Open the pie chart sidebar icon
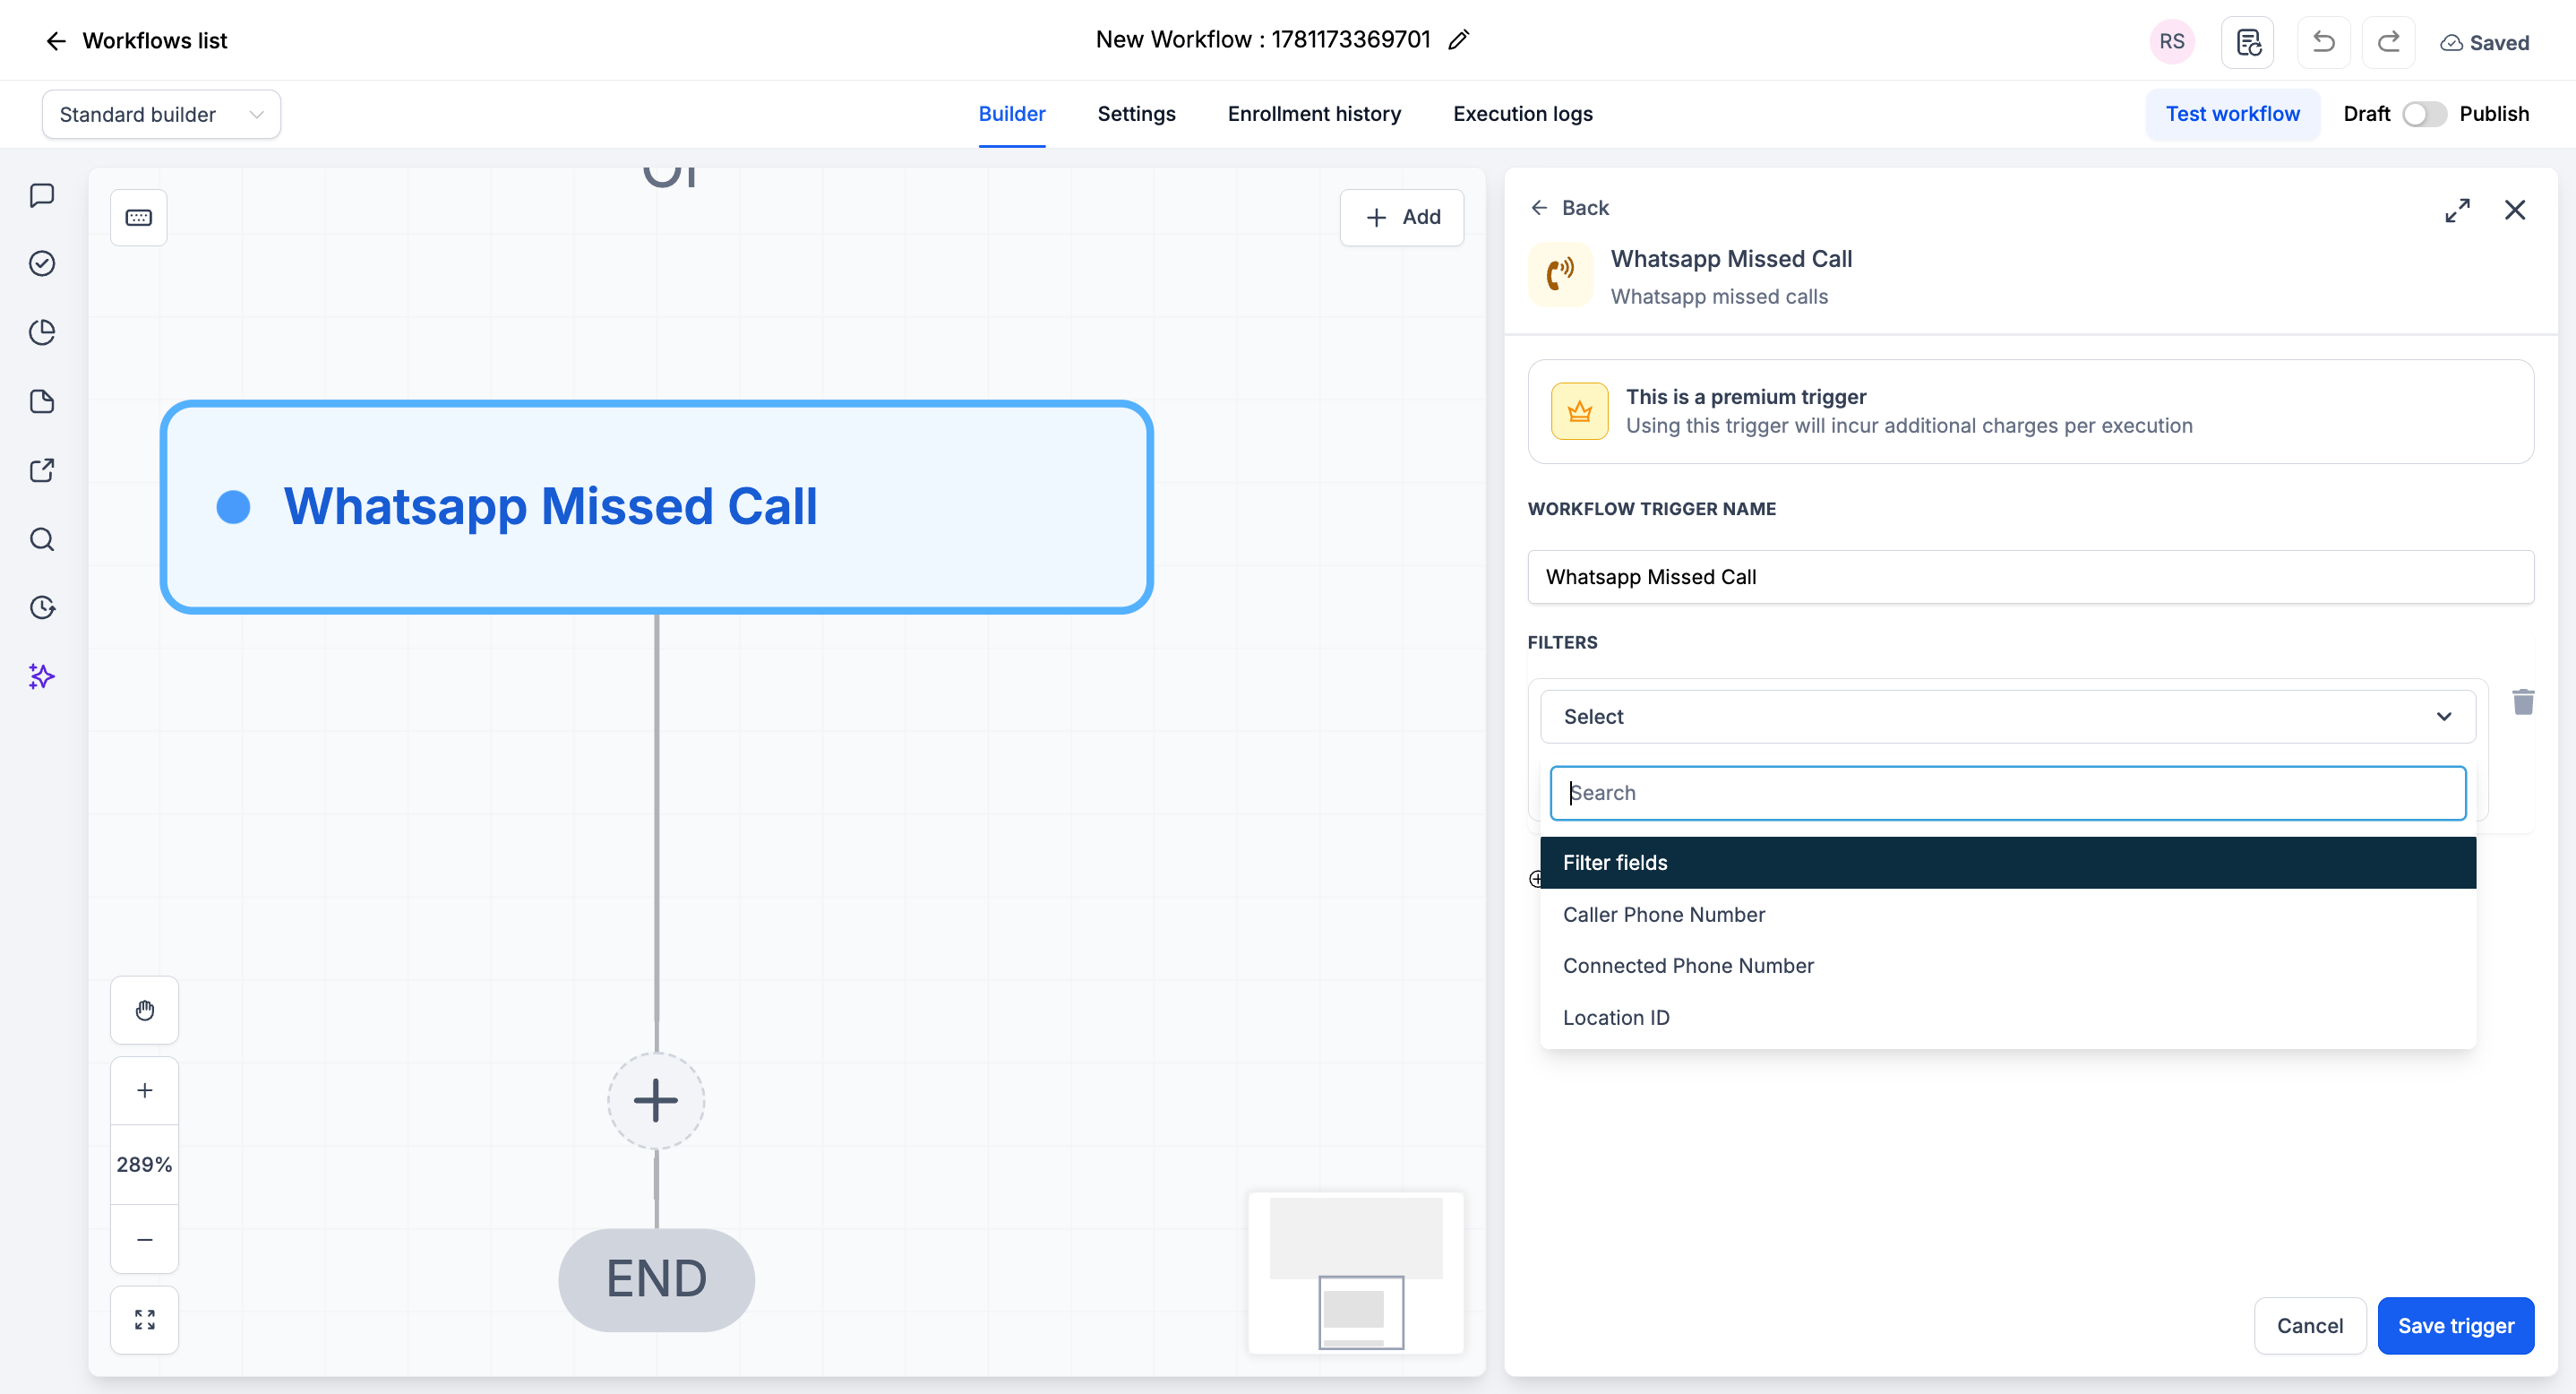 (x=42, y=332)
